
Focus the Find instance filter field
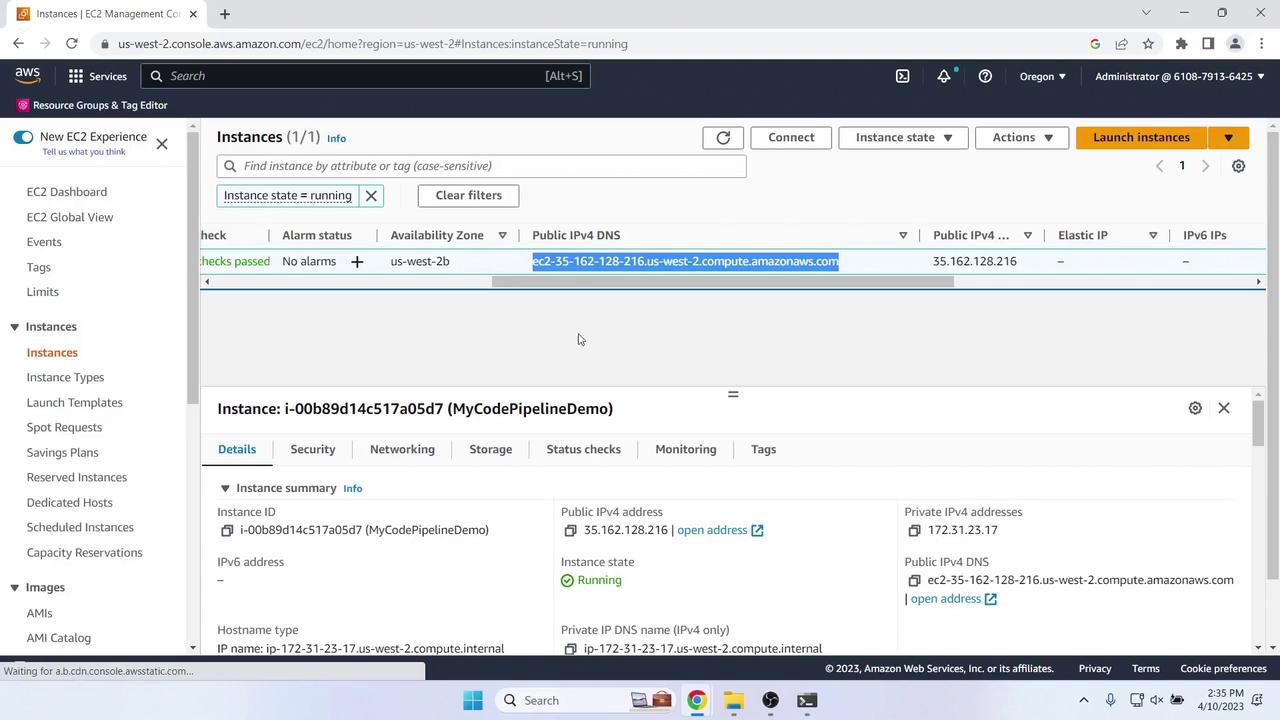pos(482,166)
